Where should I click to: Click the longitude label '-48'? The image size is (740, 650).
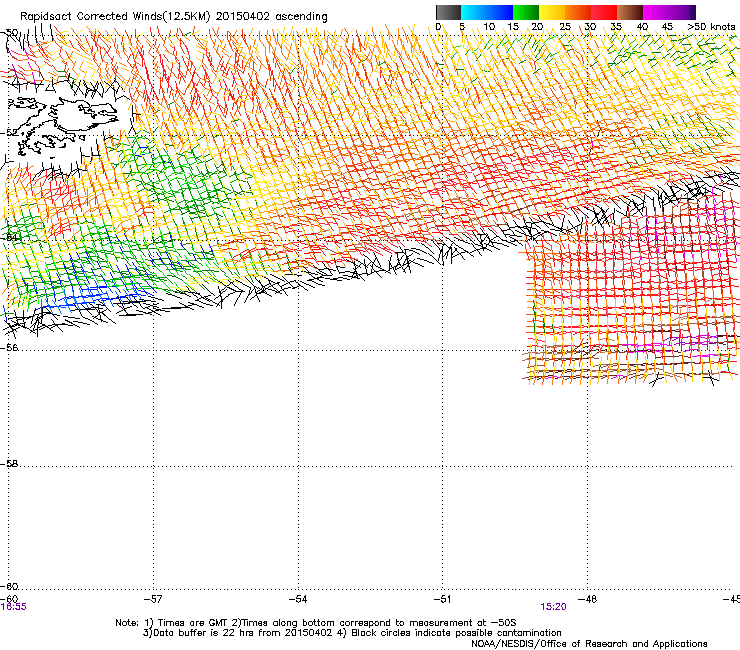[x=587, y=599]
